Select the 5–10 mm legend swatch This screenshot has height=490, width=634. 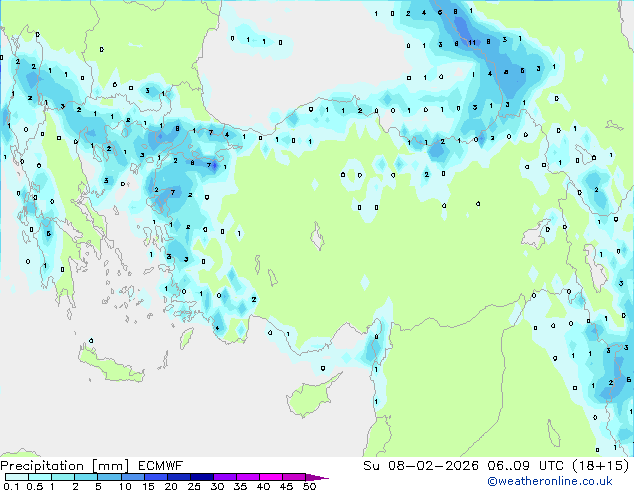click(109, 477)
